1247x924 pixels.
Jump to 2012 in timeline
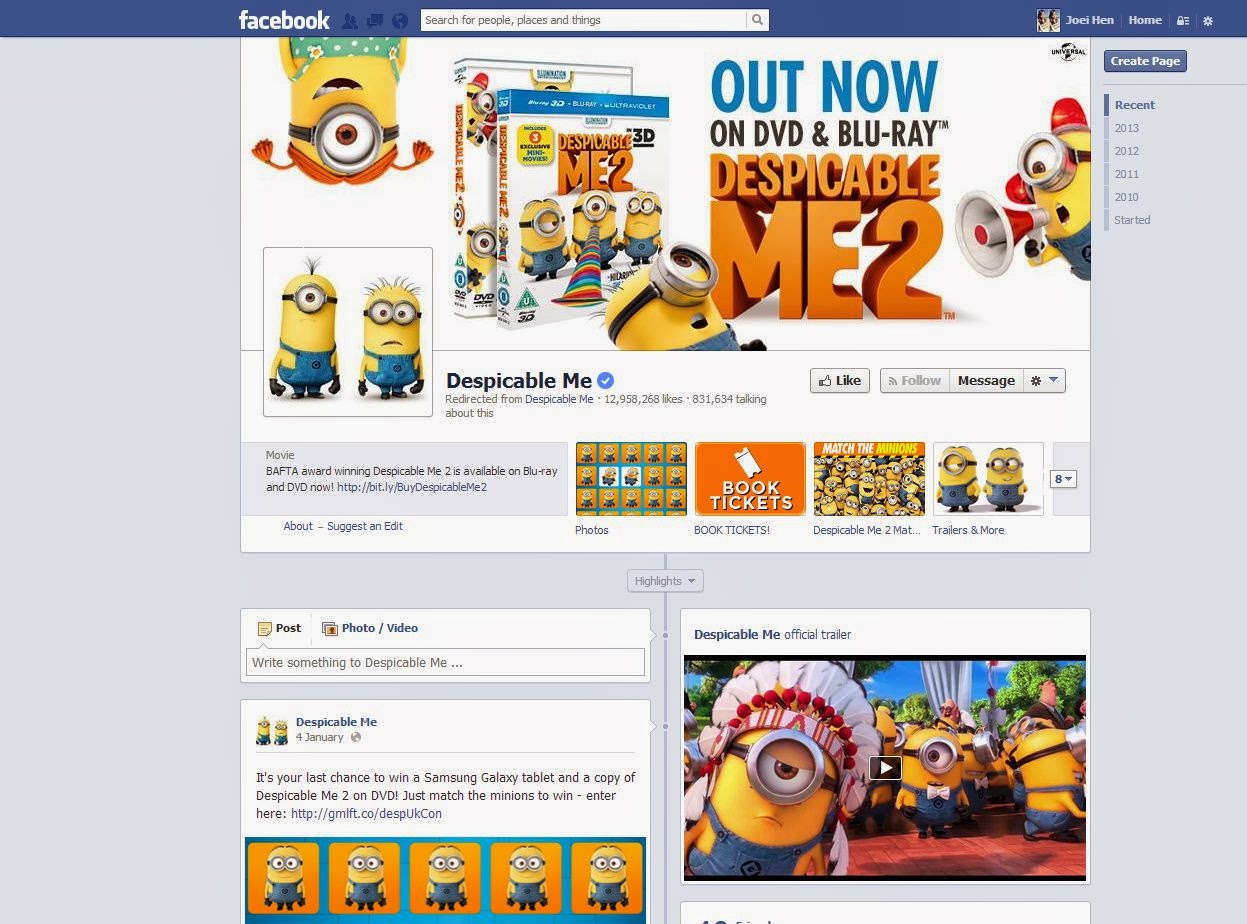1127,151
